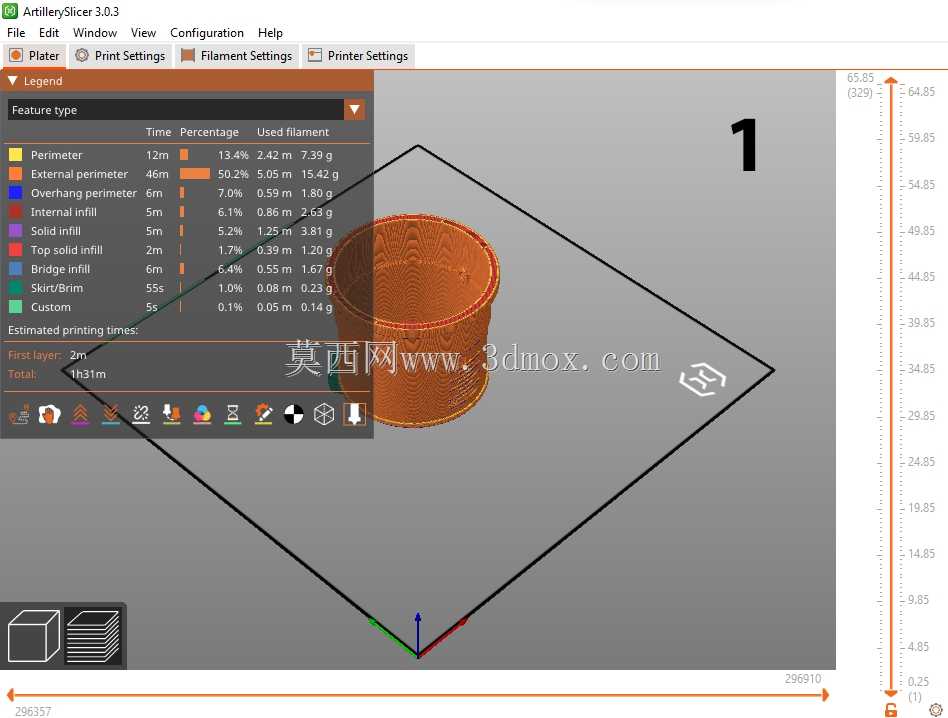Click Overhang perimeter blue swatch

(x=16, y=193)
